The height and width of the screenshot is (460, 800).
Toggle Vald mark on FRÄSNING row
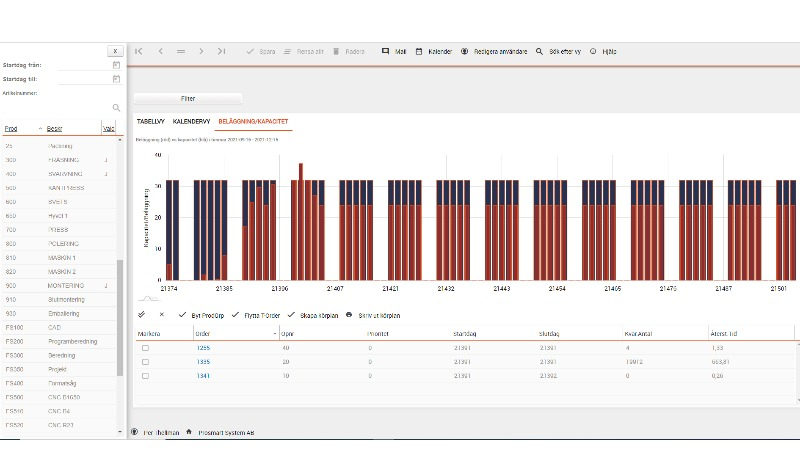pos(106,160)
